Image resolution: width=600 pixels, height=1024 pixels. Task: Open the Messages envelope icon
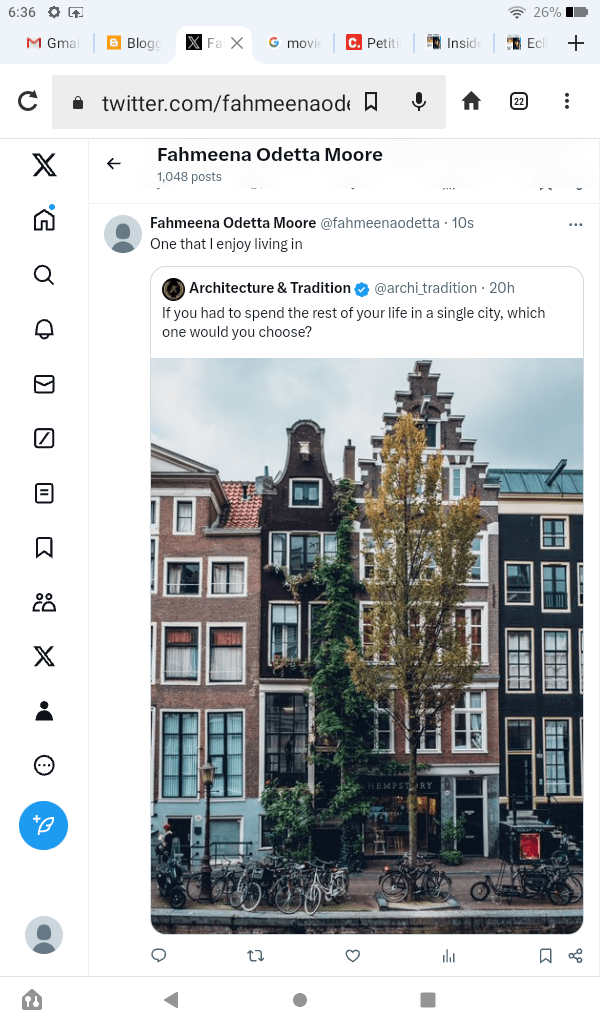pos(44,384)
